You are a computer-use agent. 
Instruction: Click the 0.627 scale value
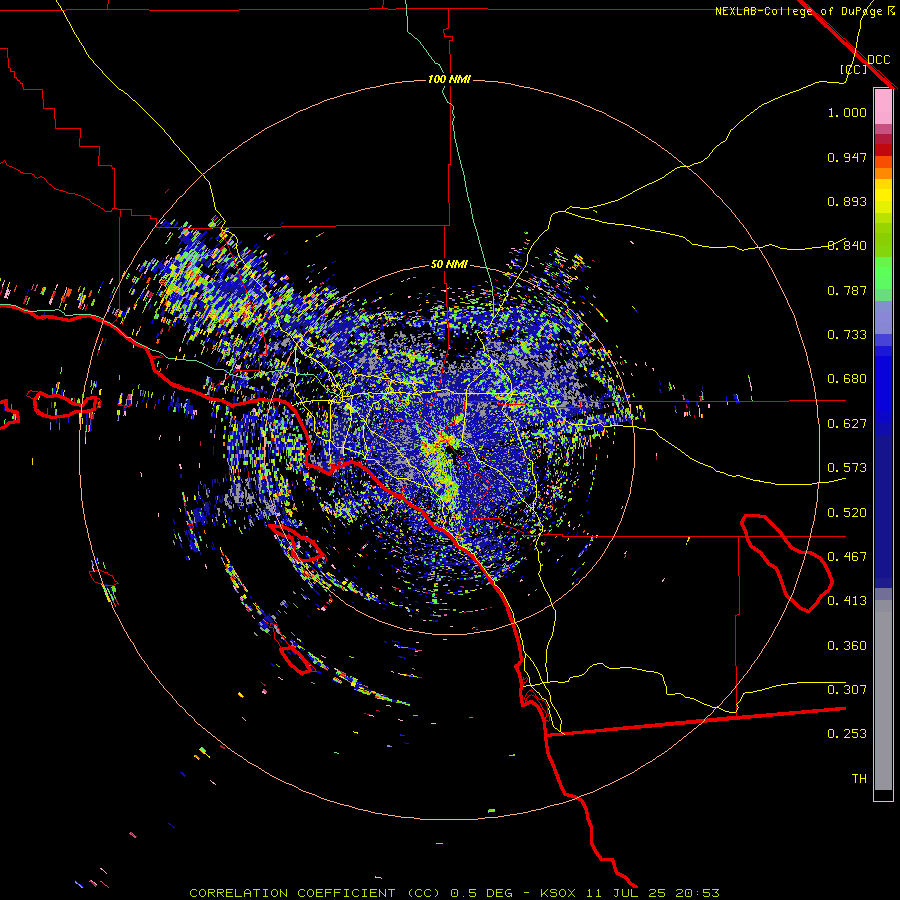coord(847,424)
